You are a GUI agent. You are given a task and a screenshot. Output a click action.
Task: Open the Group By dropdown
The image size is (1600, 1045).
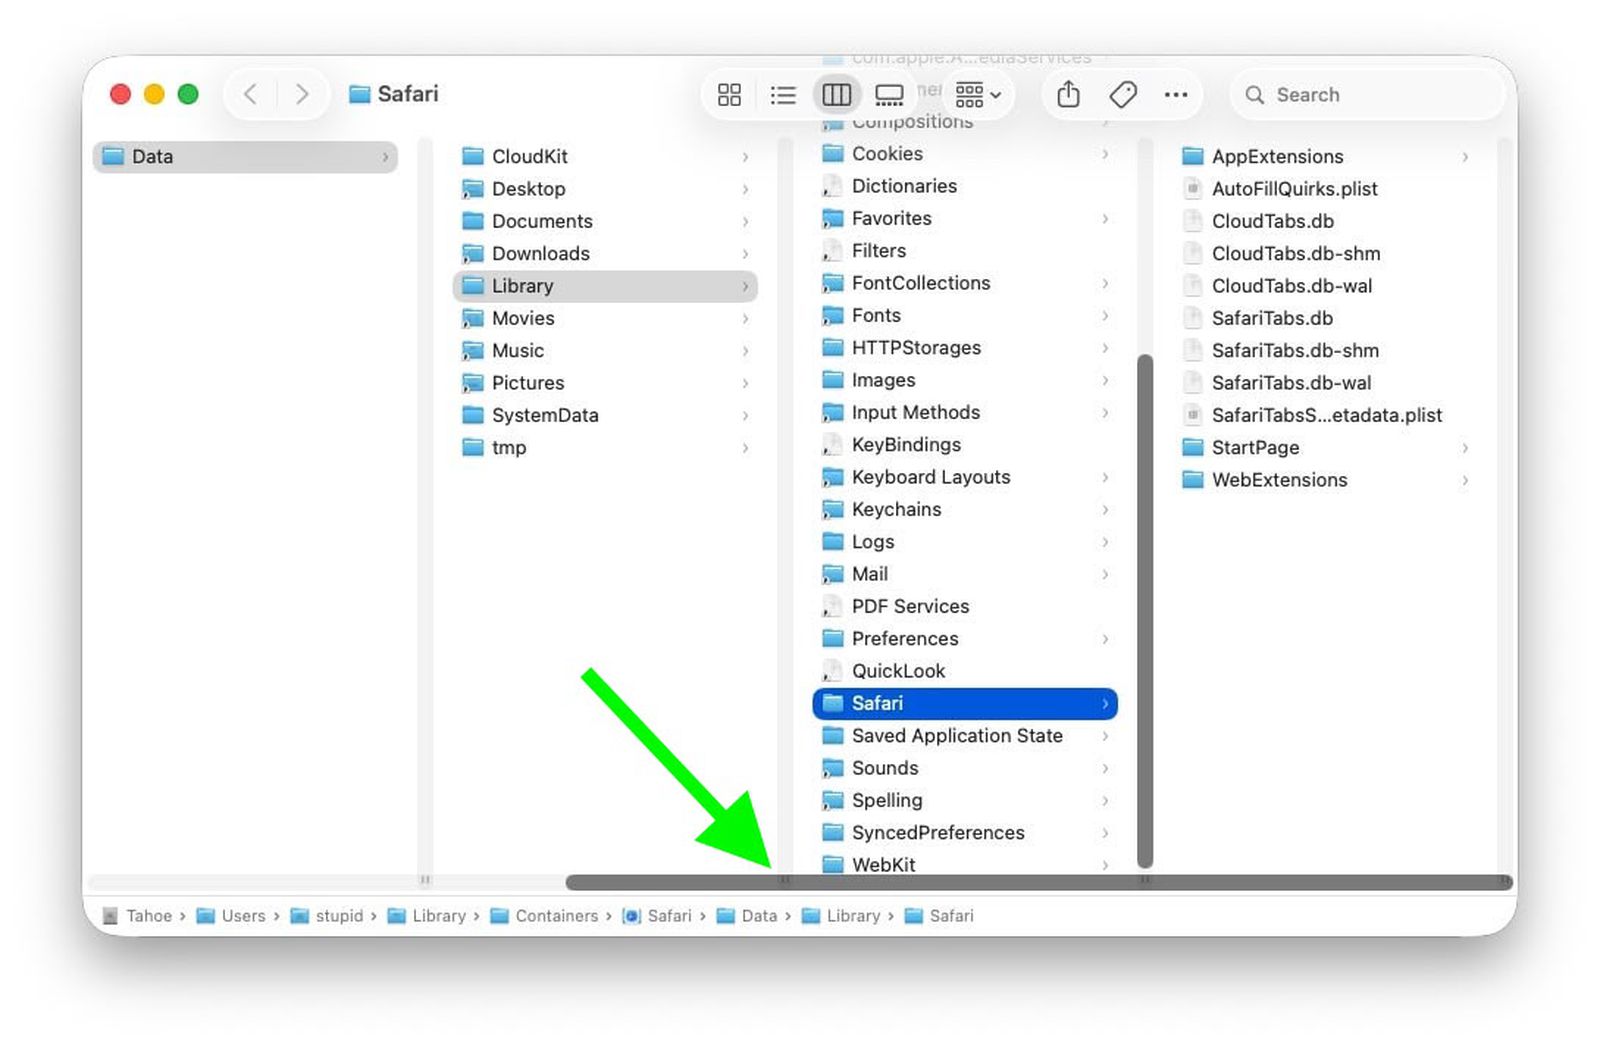[977, 95]
